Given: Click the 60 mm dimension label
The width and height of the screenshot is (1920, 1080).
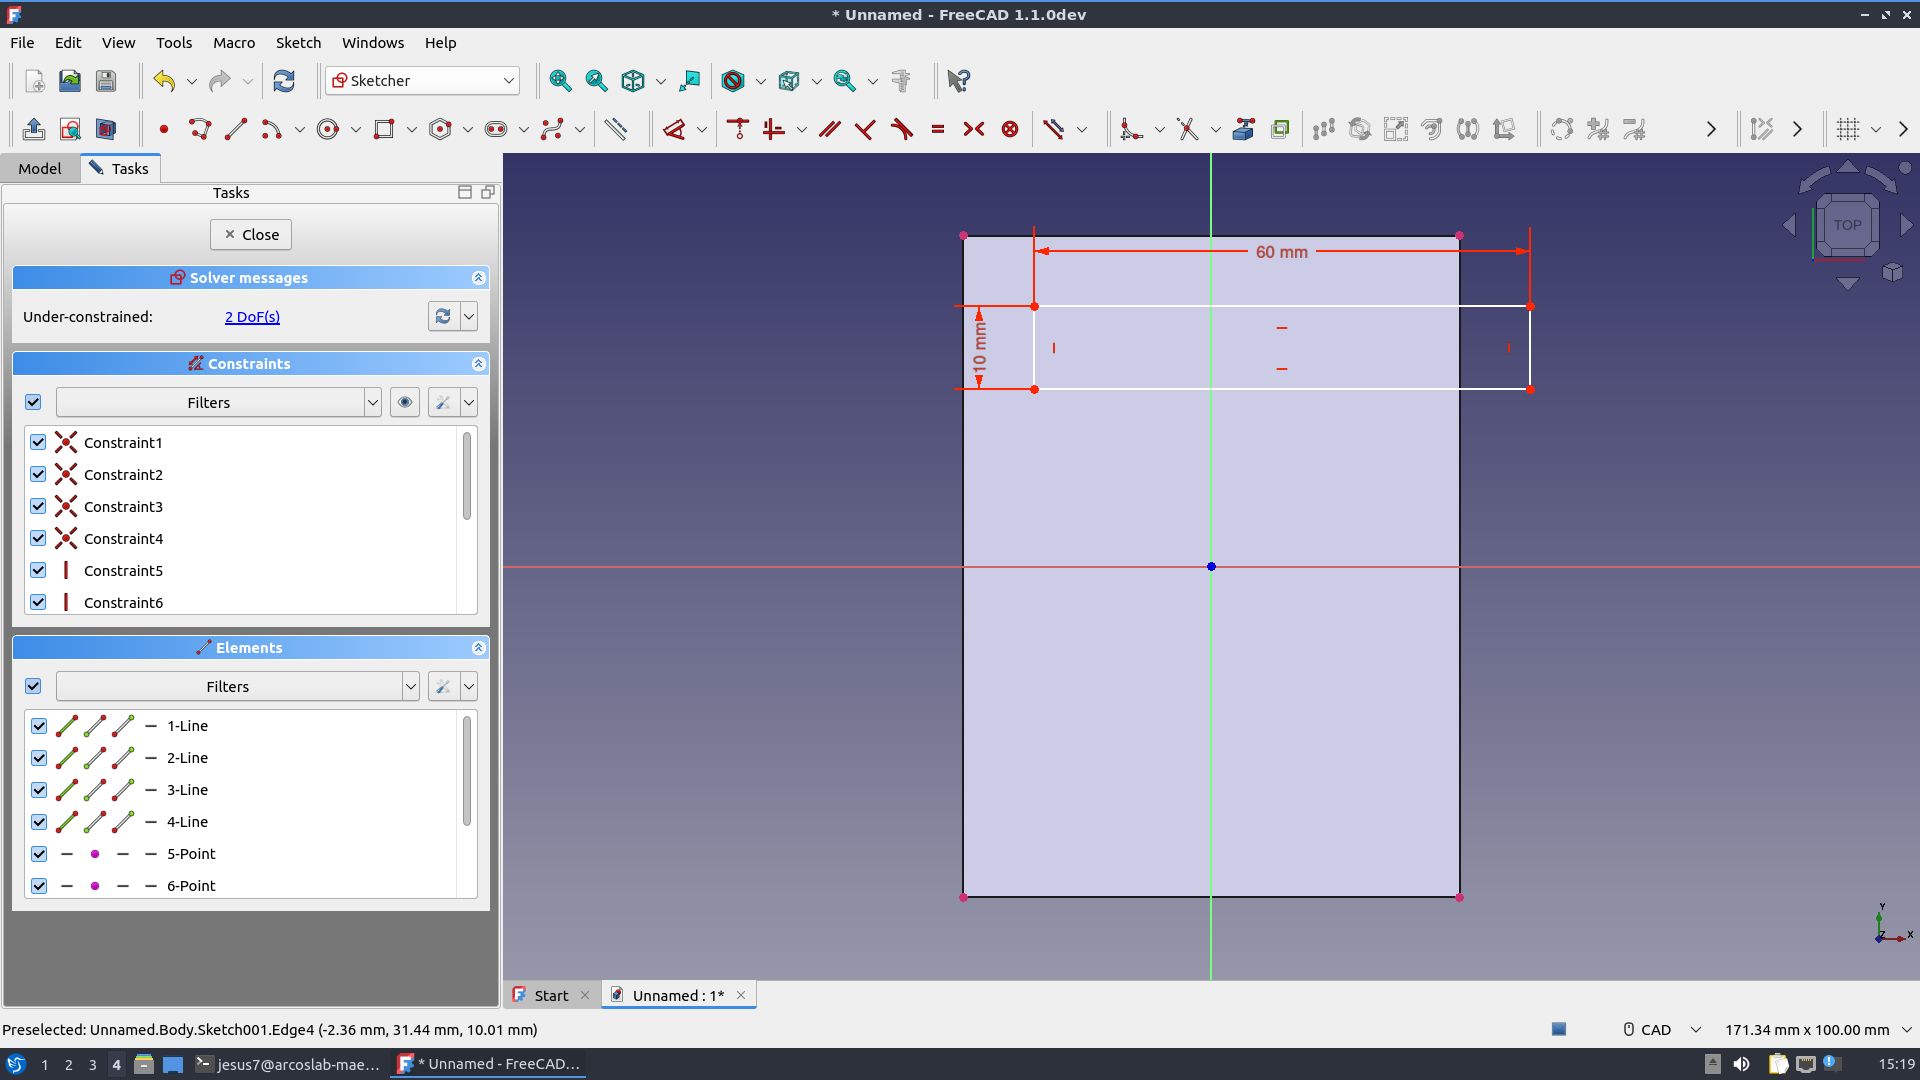Looking at the screenshot, I should 1281,252.
